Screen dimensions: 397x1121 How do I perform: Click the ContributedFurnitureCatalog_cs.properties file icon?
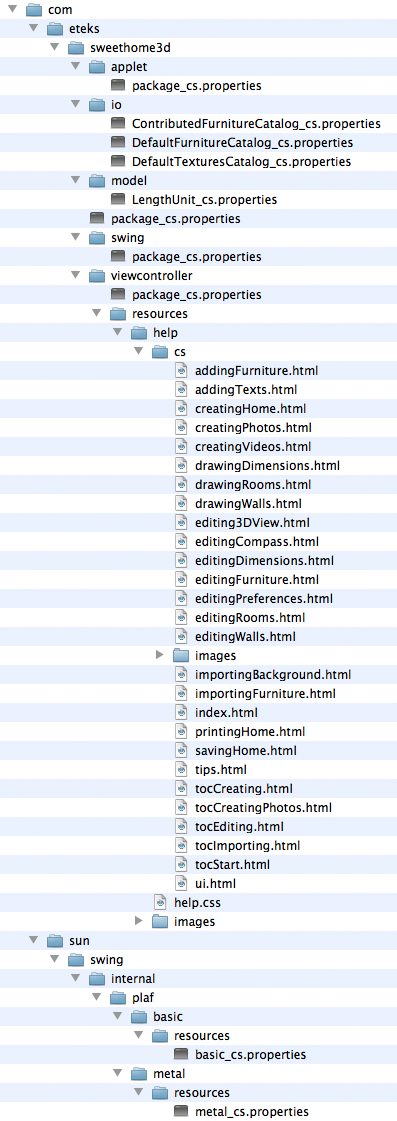point(119,124)
